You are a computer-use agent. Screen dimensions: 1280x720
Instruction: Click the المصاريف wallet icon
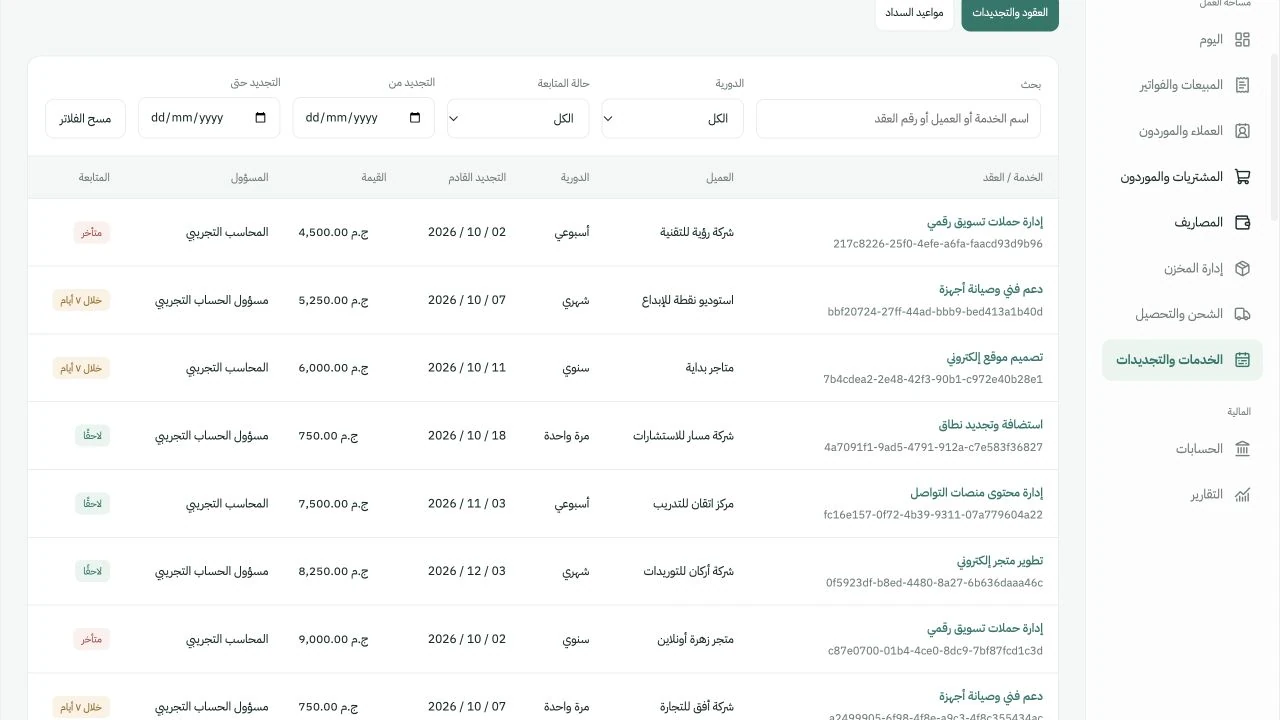pyautogui.click(x=1242, y=222)
